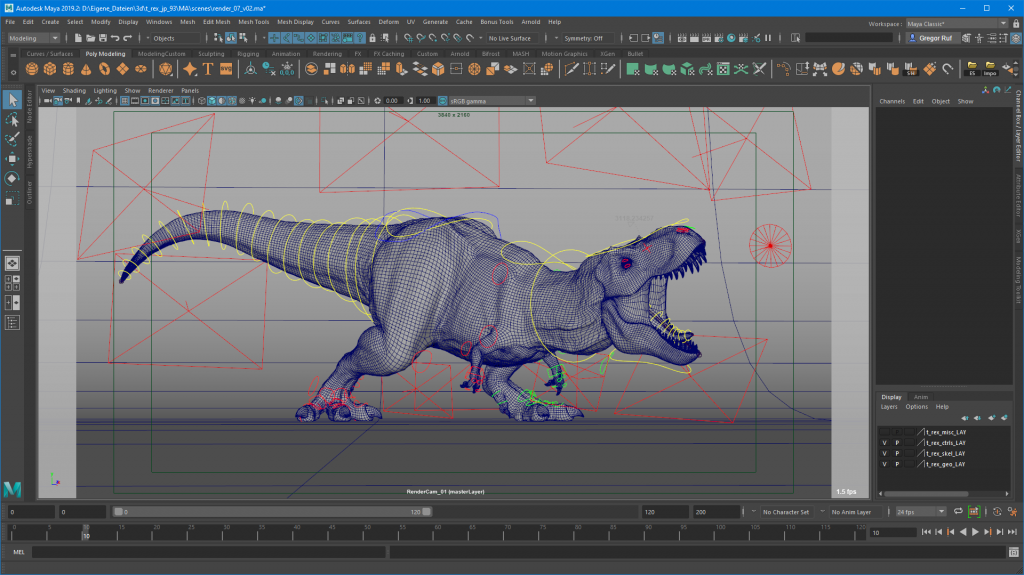Click play forwards button

pos(975,532)
